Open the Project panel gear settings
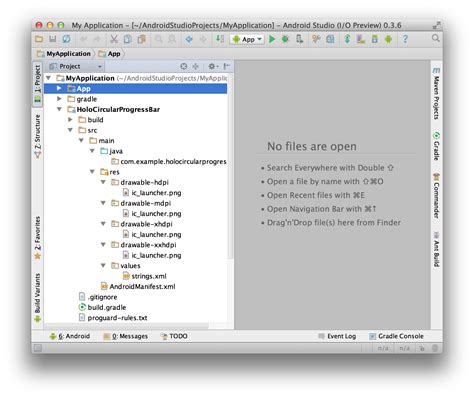 (213, 66)
